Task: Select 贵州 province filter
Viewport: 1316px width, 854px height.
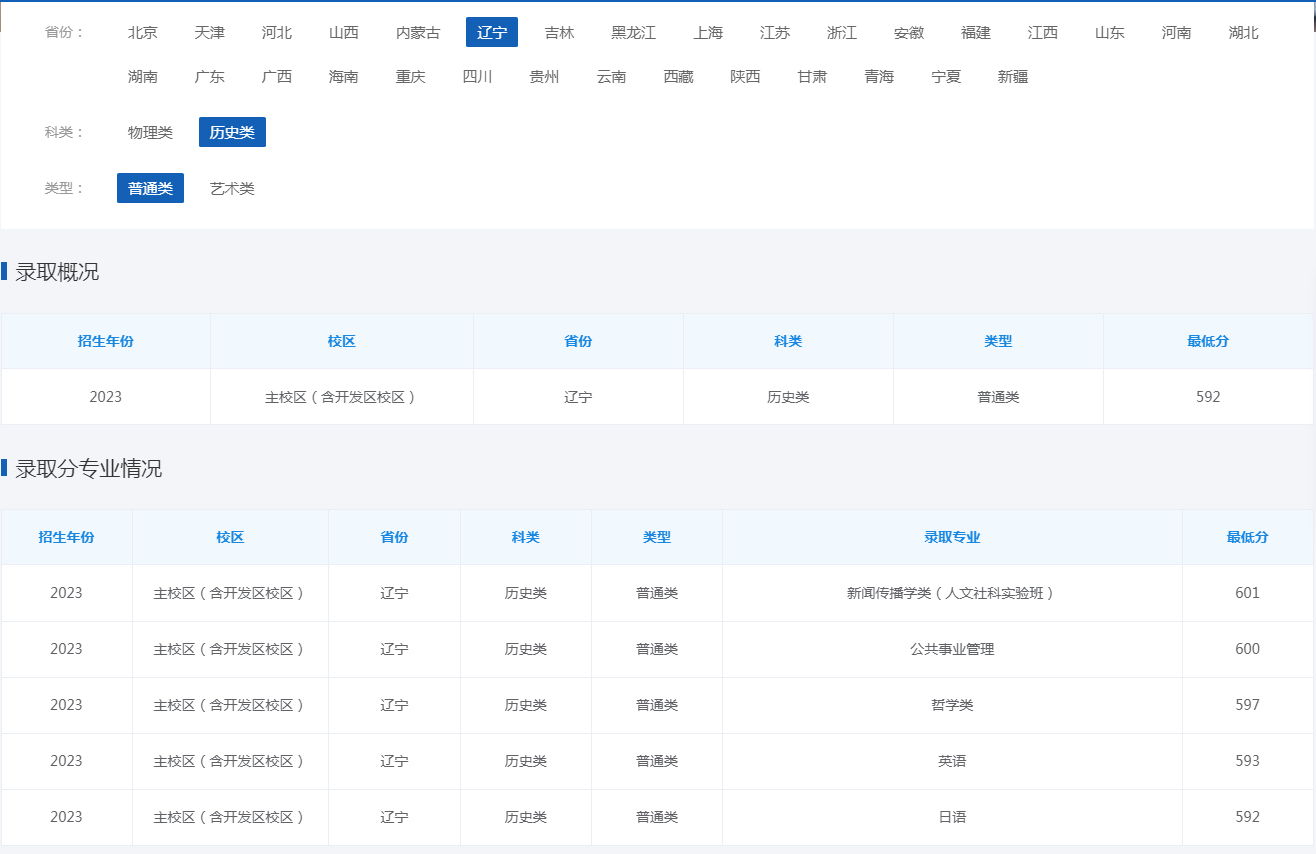Action: 545,77
